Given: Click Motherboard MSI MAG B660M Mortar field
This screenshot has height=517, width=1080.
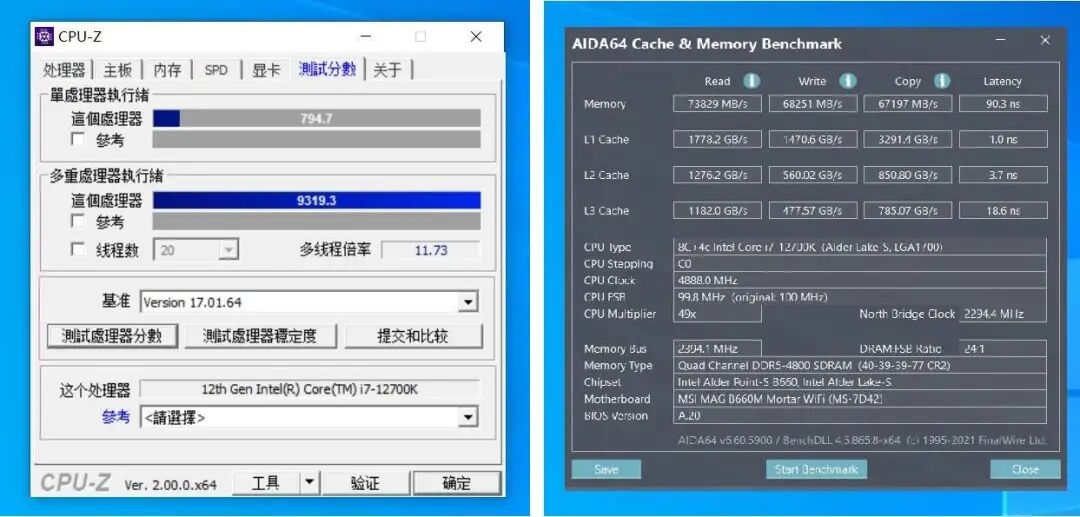Looking at the screenshot, I should (860, 399).
